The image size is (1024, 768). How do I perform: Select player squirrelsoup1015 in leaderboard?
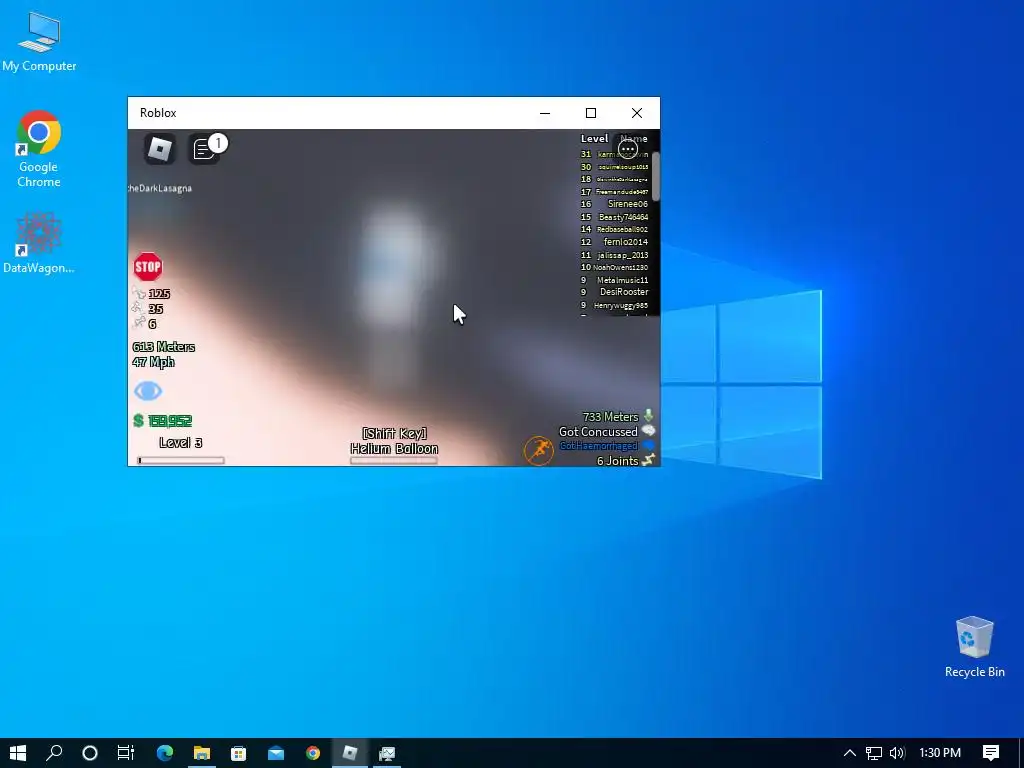(624, 167)
